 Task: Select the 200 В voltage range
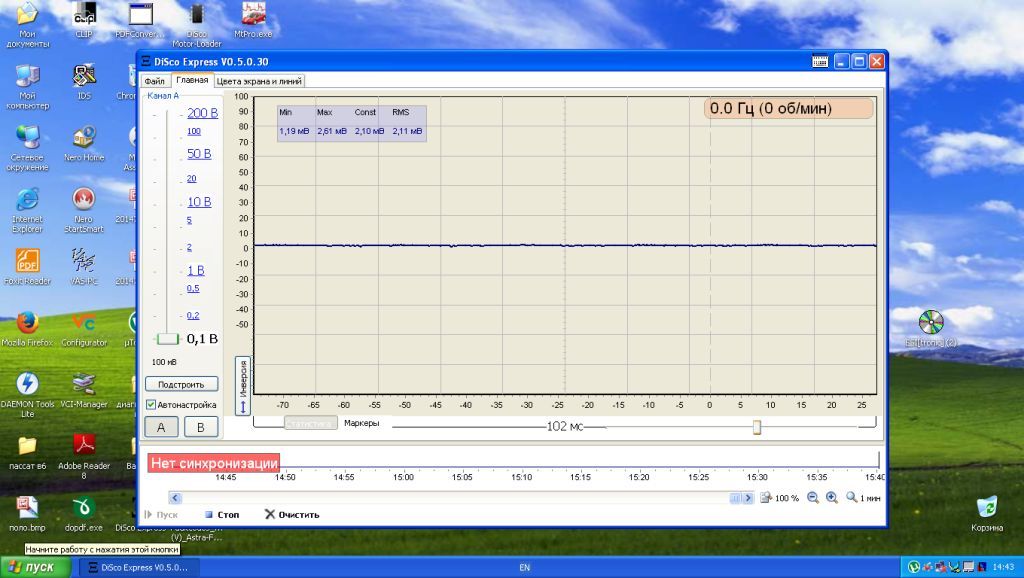click(202, 113)
